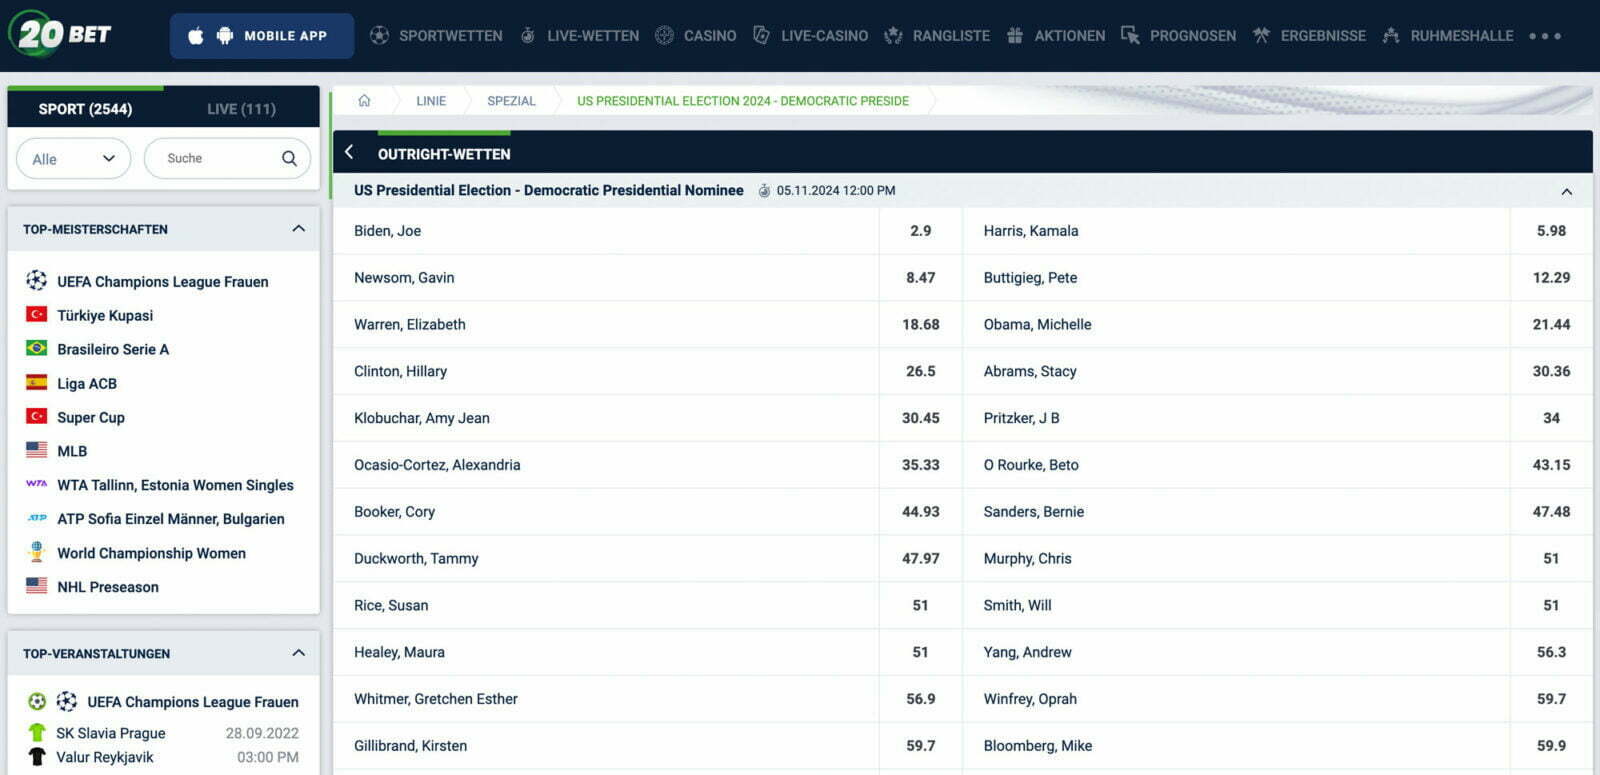The height and width of the screenshot is (775, 1600).
Task: Collapse the Top-Meisterschaften section
Action: (x=298, y=228)
